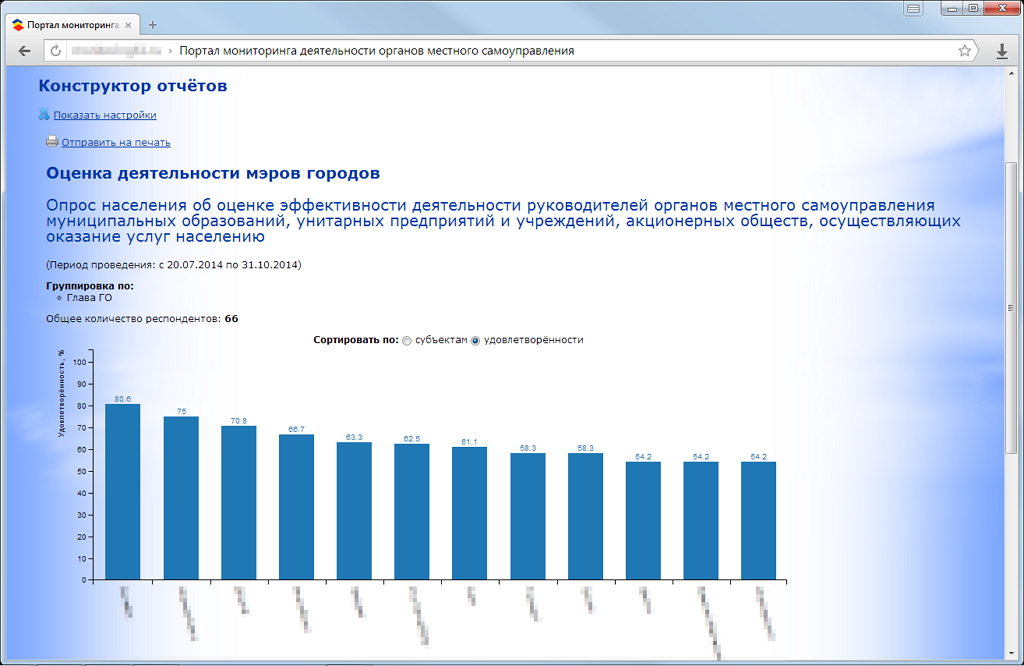Click the Общее количество респондентов: 66 text

click(142, 319)
